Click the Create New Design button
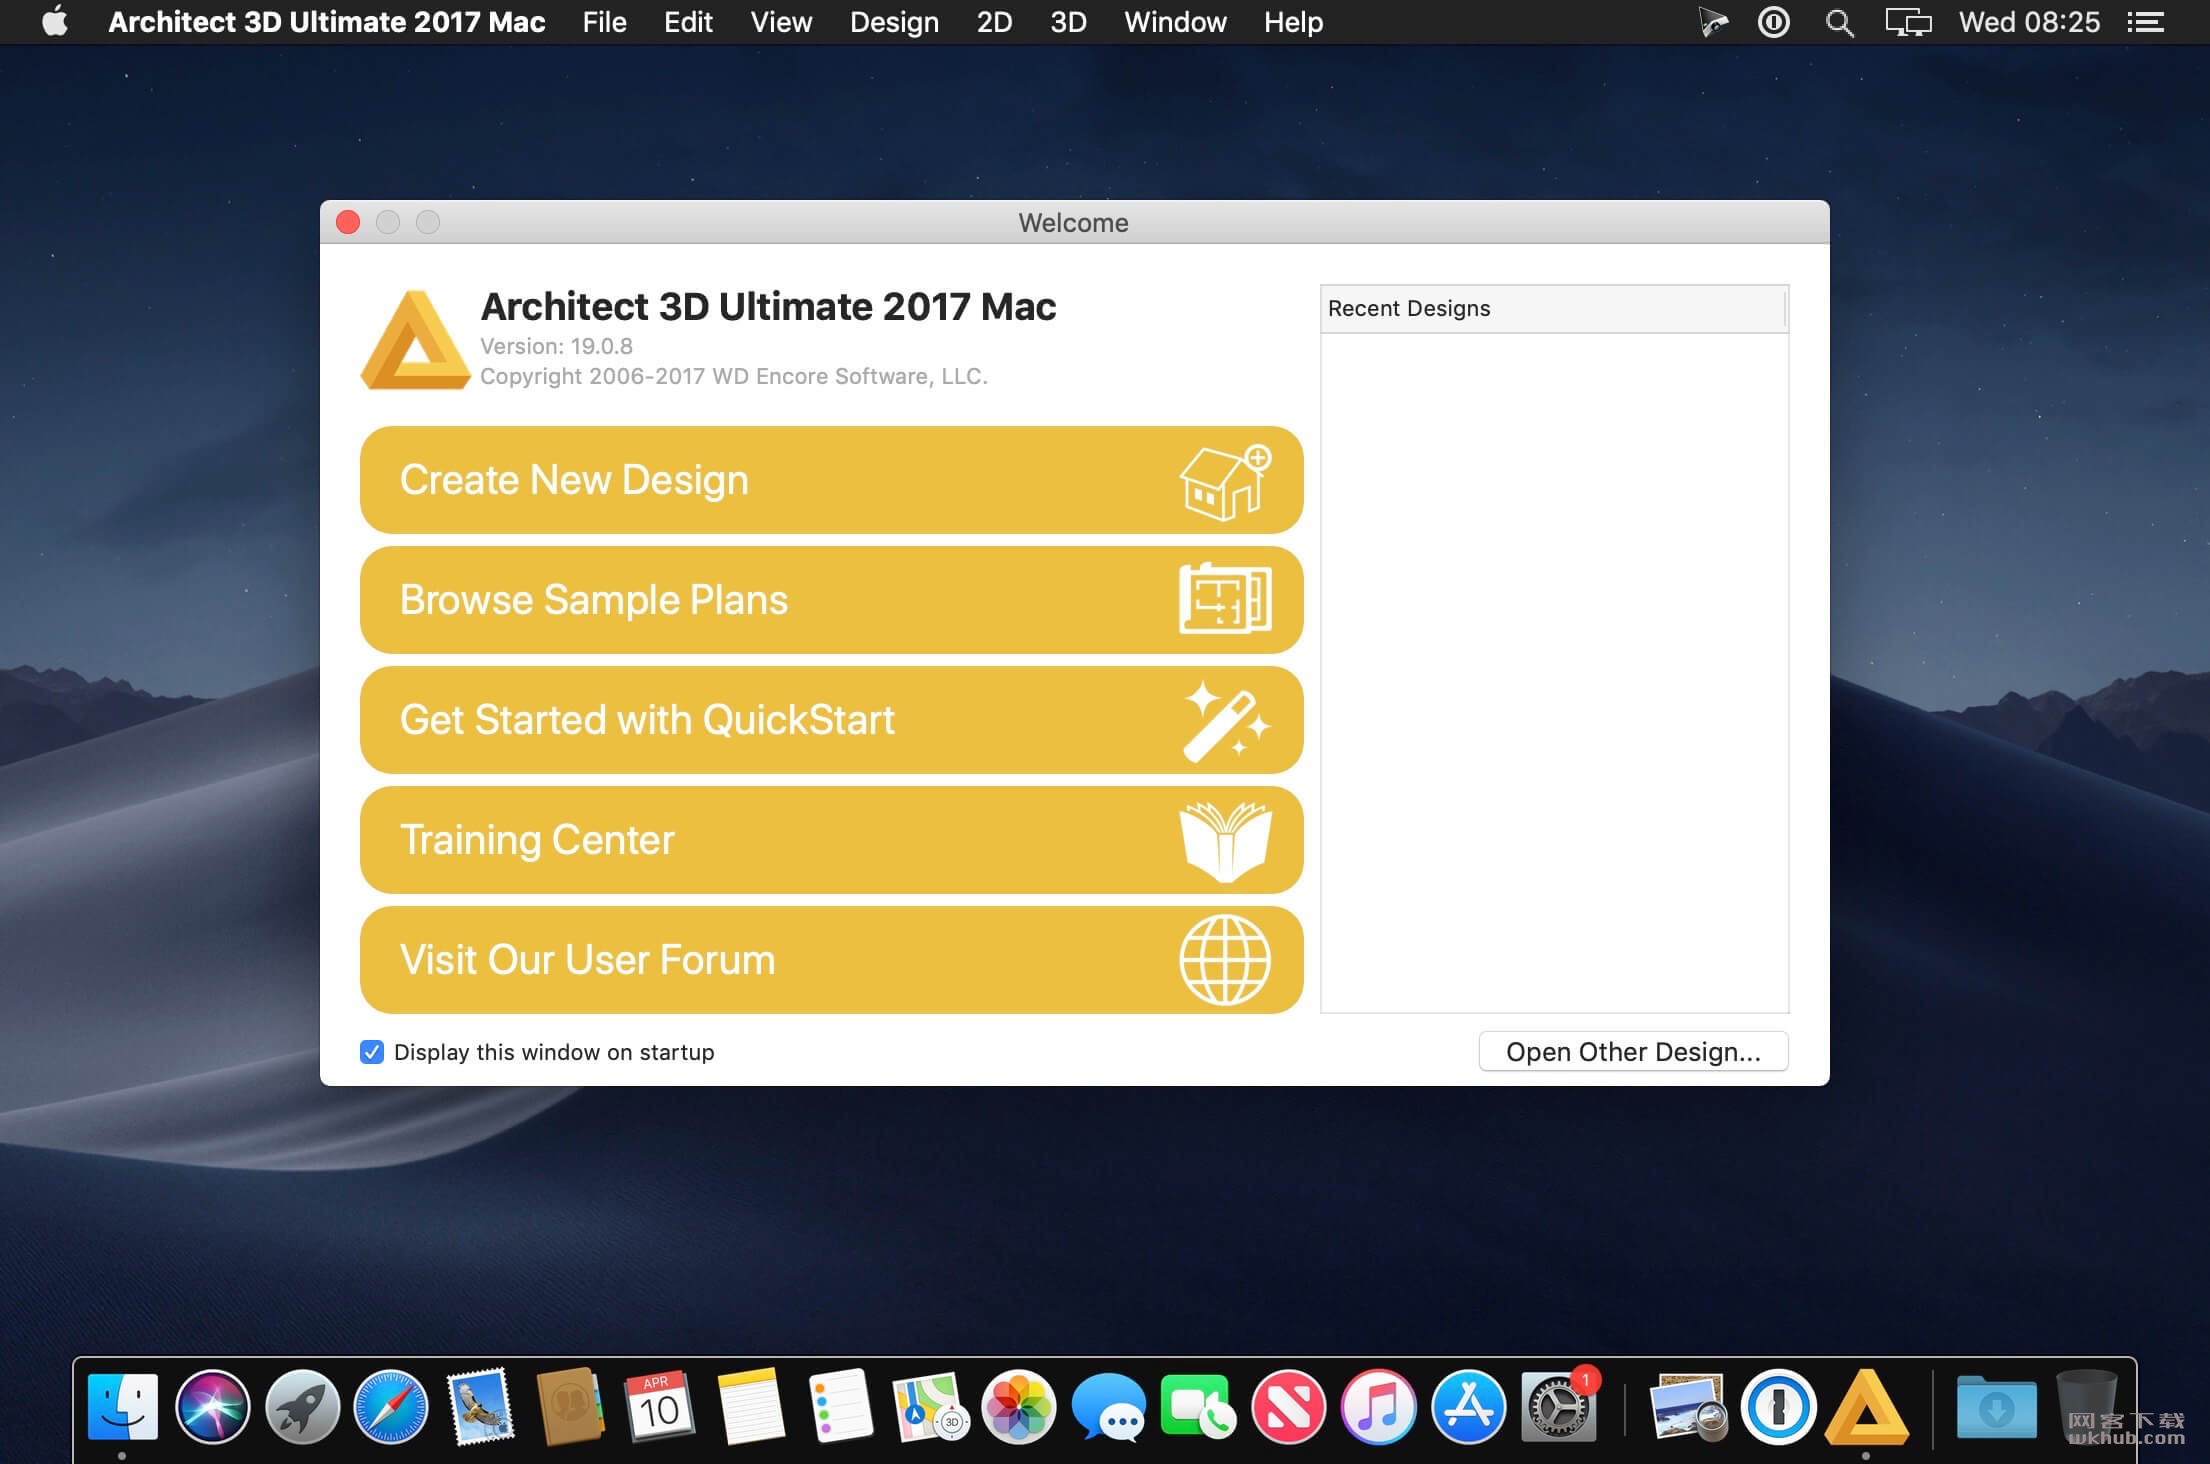The width and height of the screenshot is (2210, 1464). pos(831,480)
